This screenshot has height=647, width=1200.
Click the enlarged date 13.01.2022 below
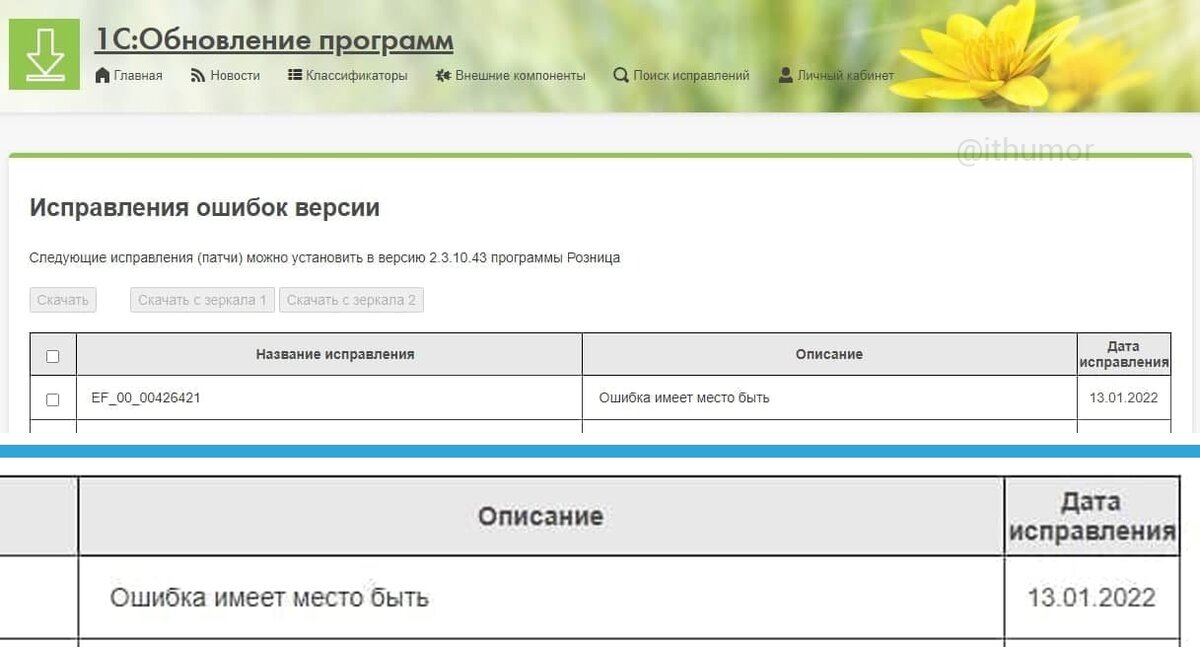(1092, 598)
